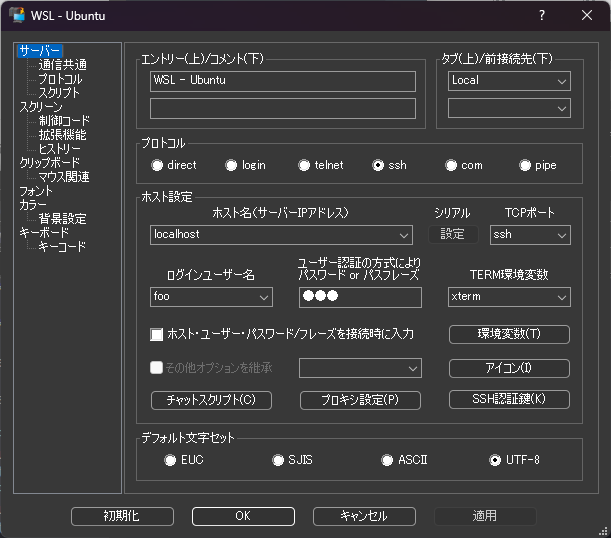Click the 環境変数(T) button

(x=509, y=334)
